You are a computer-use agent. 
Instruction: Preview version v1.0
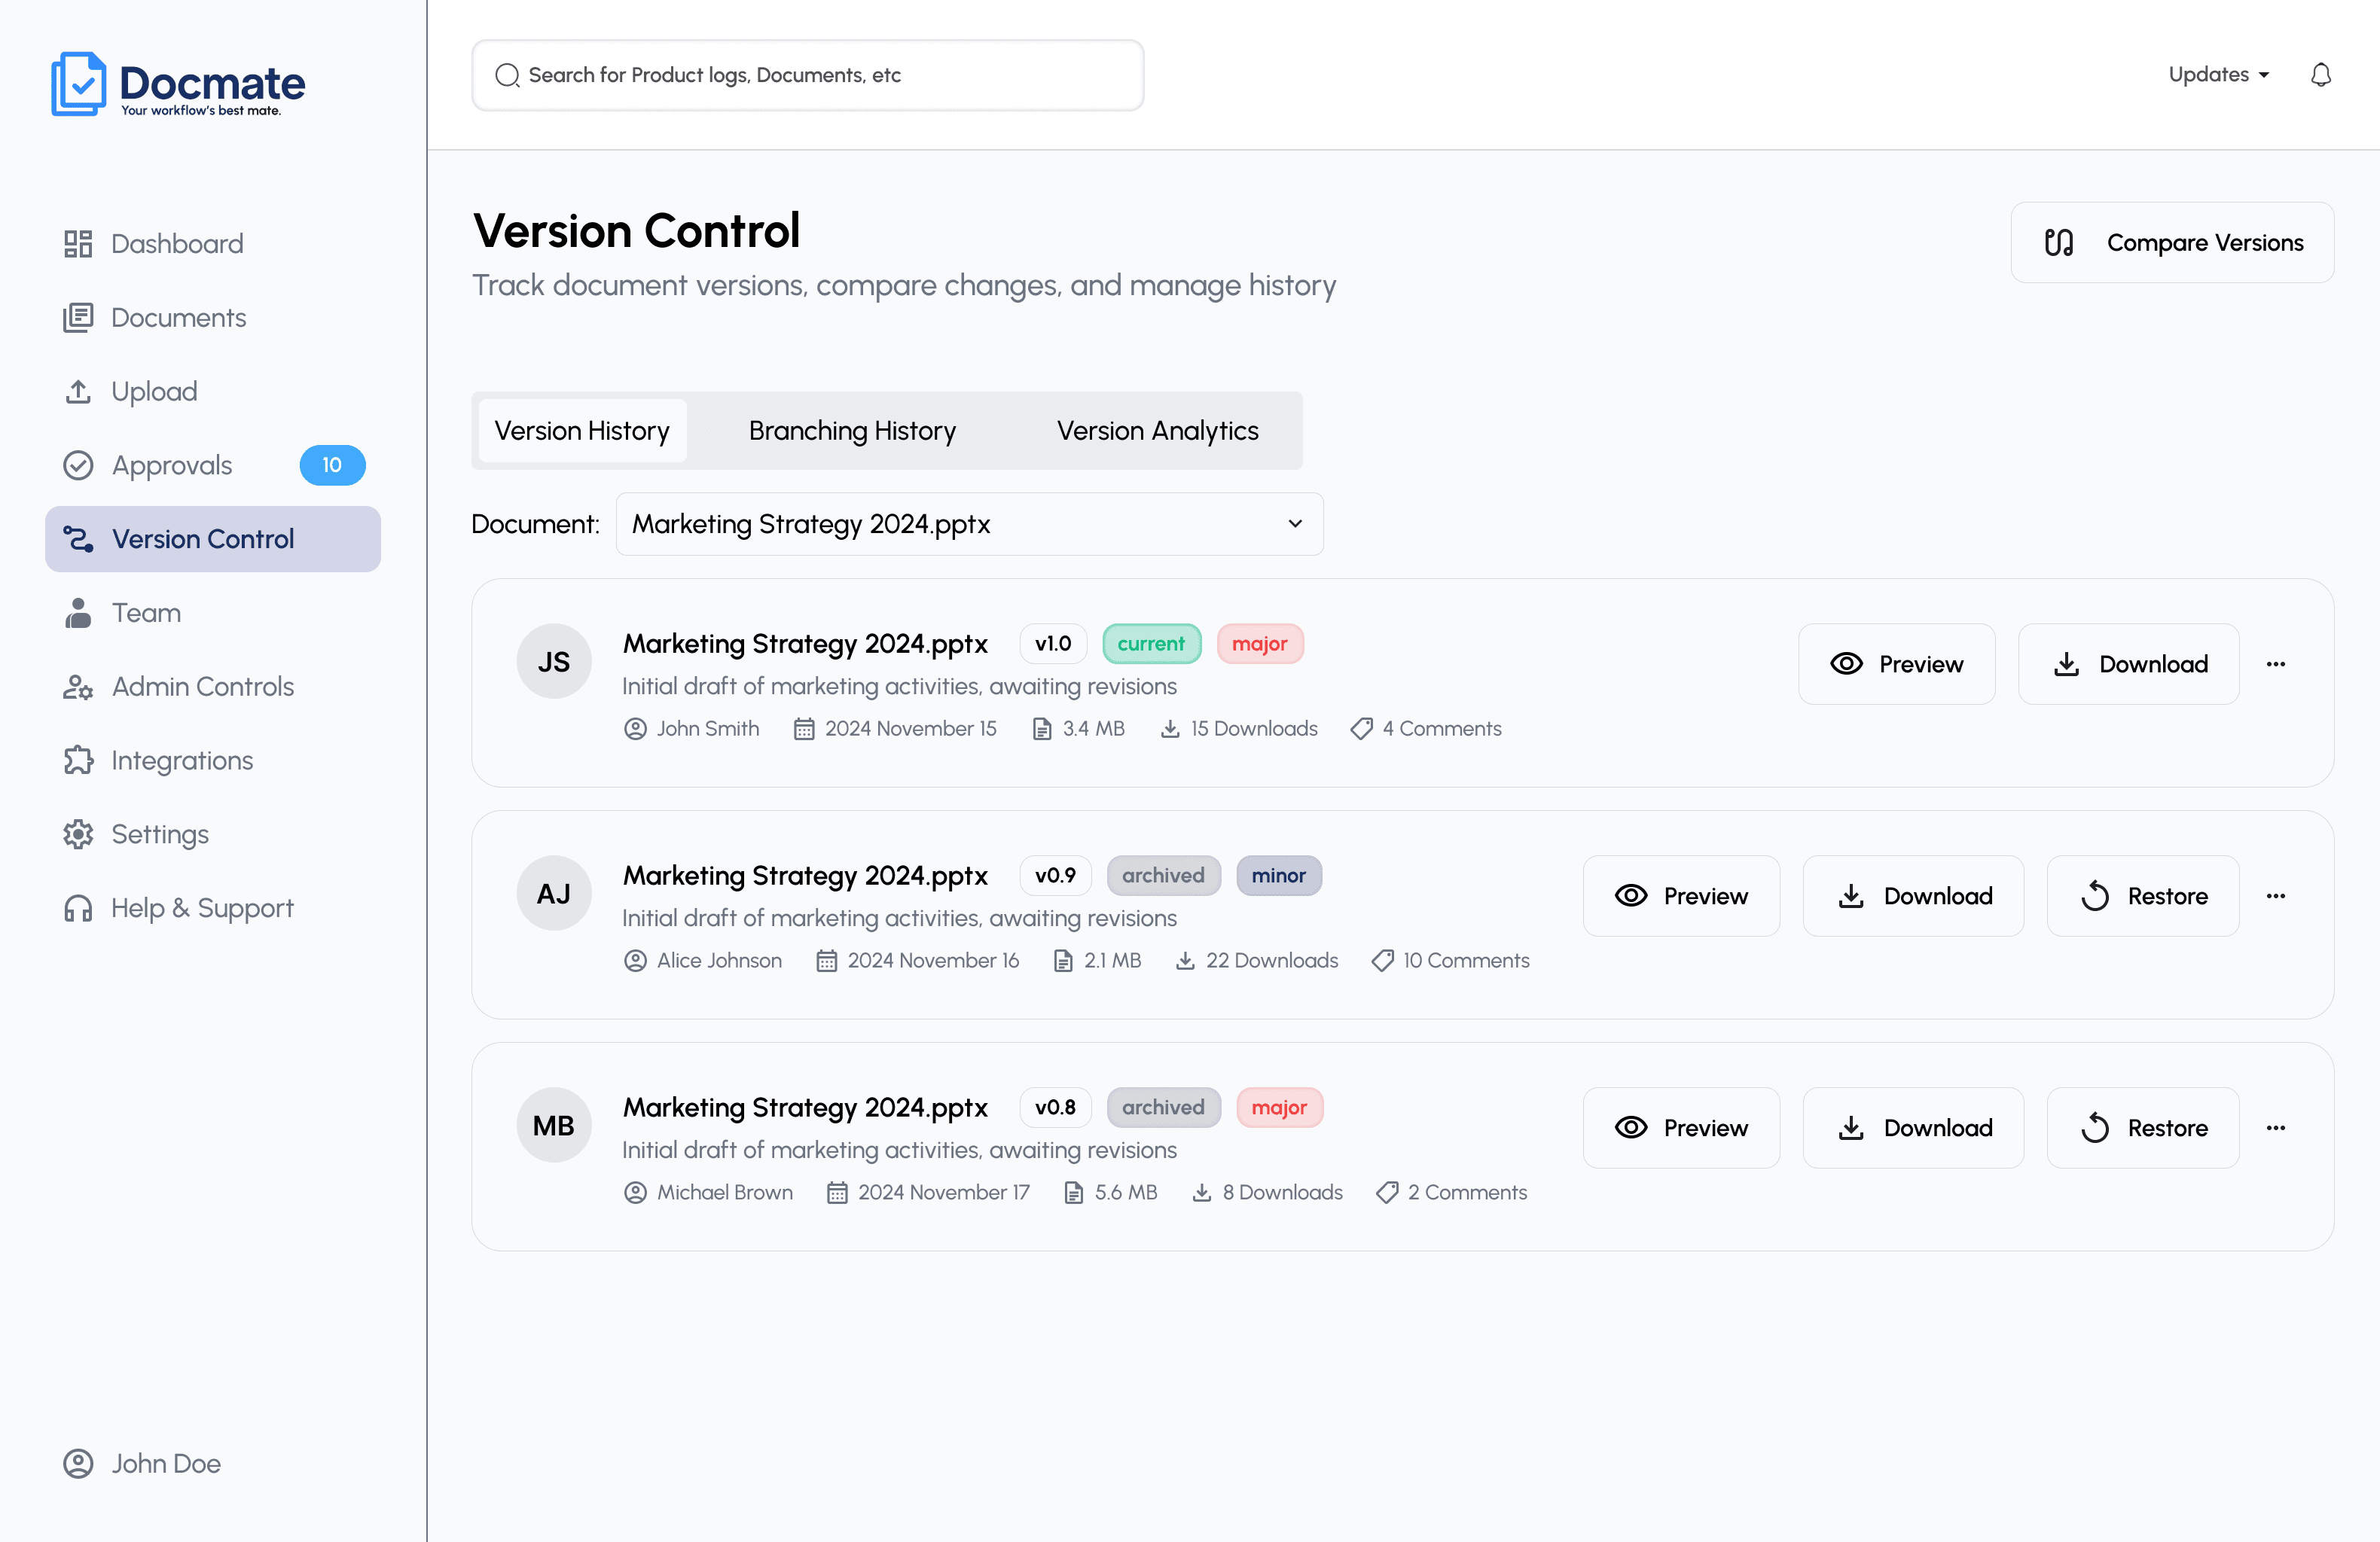pyautogui.click(x=1896, y=664)
